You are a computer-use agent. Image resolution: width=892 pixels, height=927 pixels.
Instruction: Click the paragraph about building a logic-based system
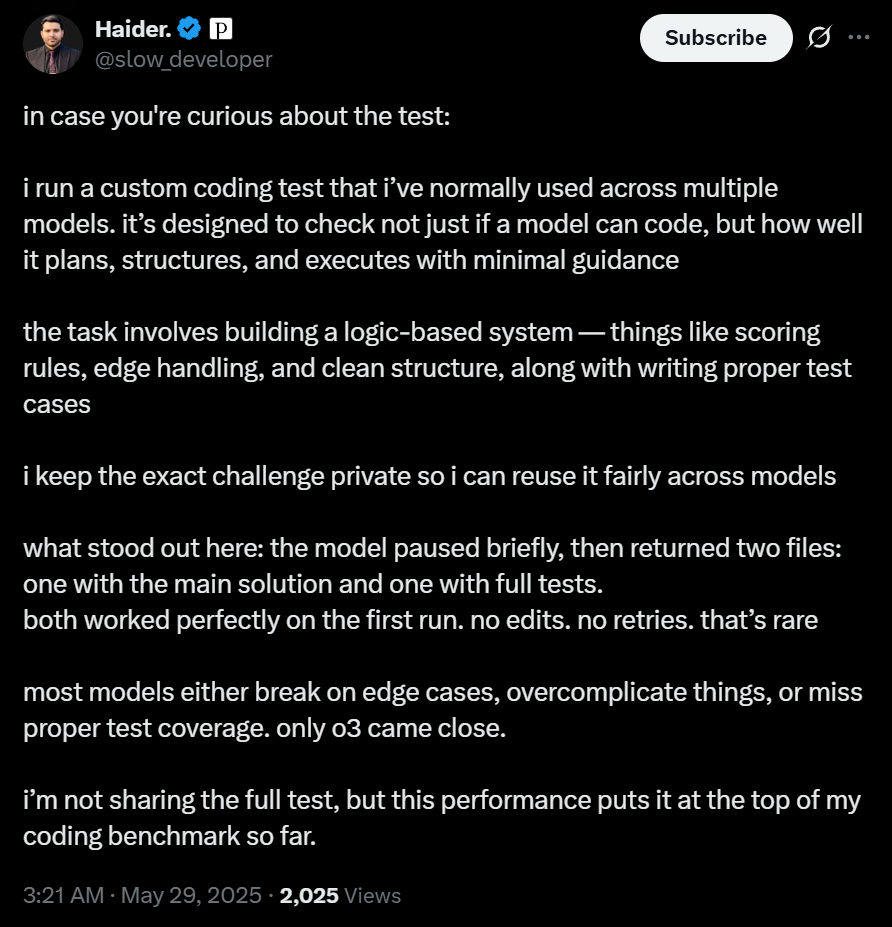(x=437, y=368)
